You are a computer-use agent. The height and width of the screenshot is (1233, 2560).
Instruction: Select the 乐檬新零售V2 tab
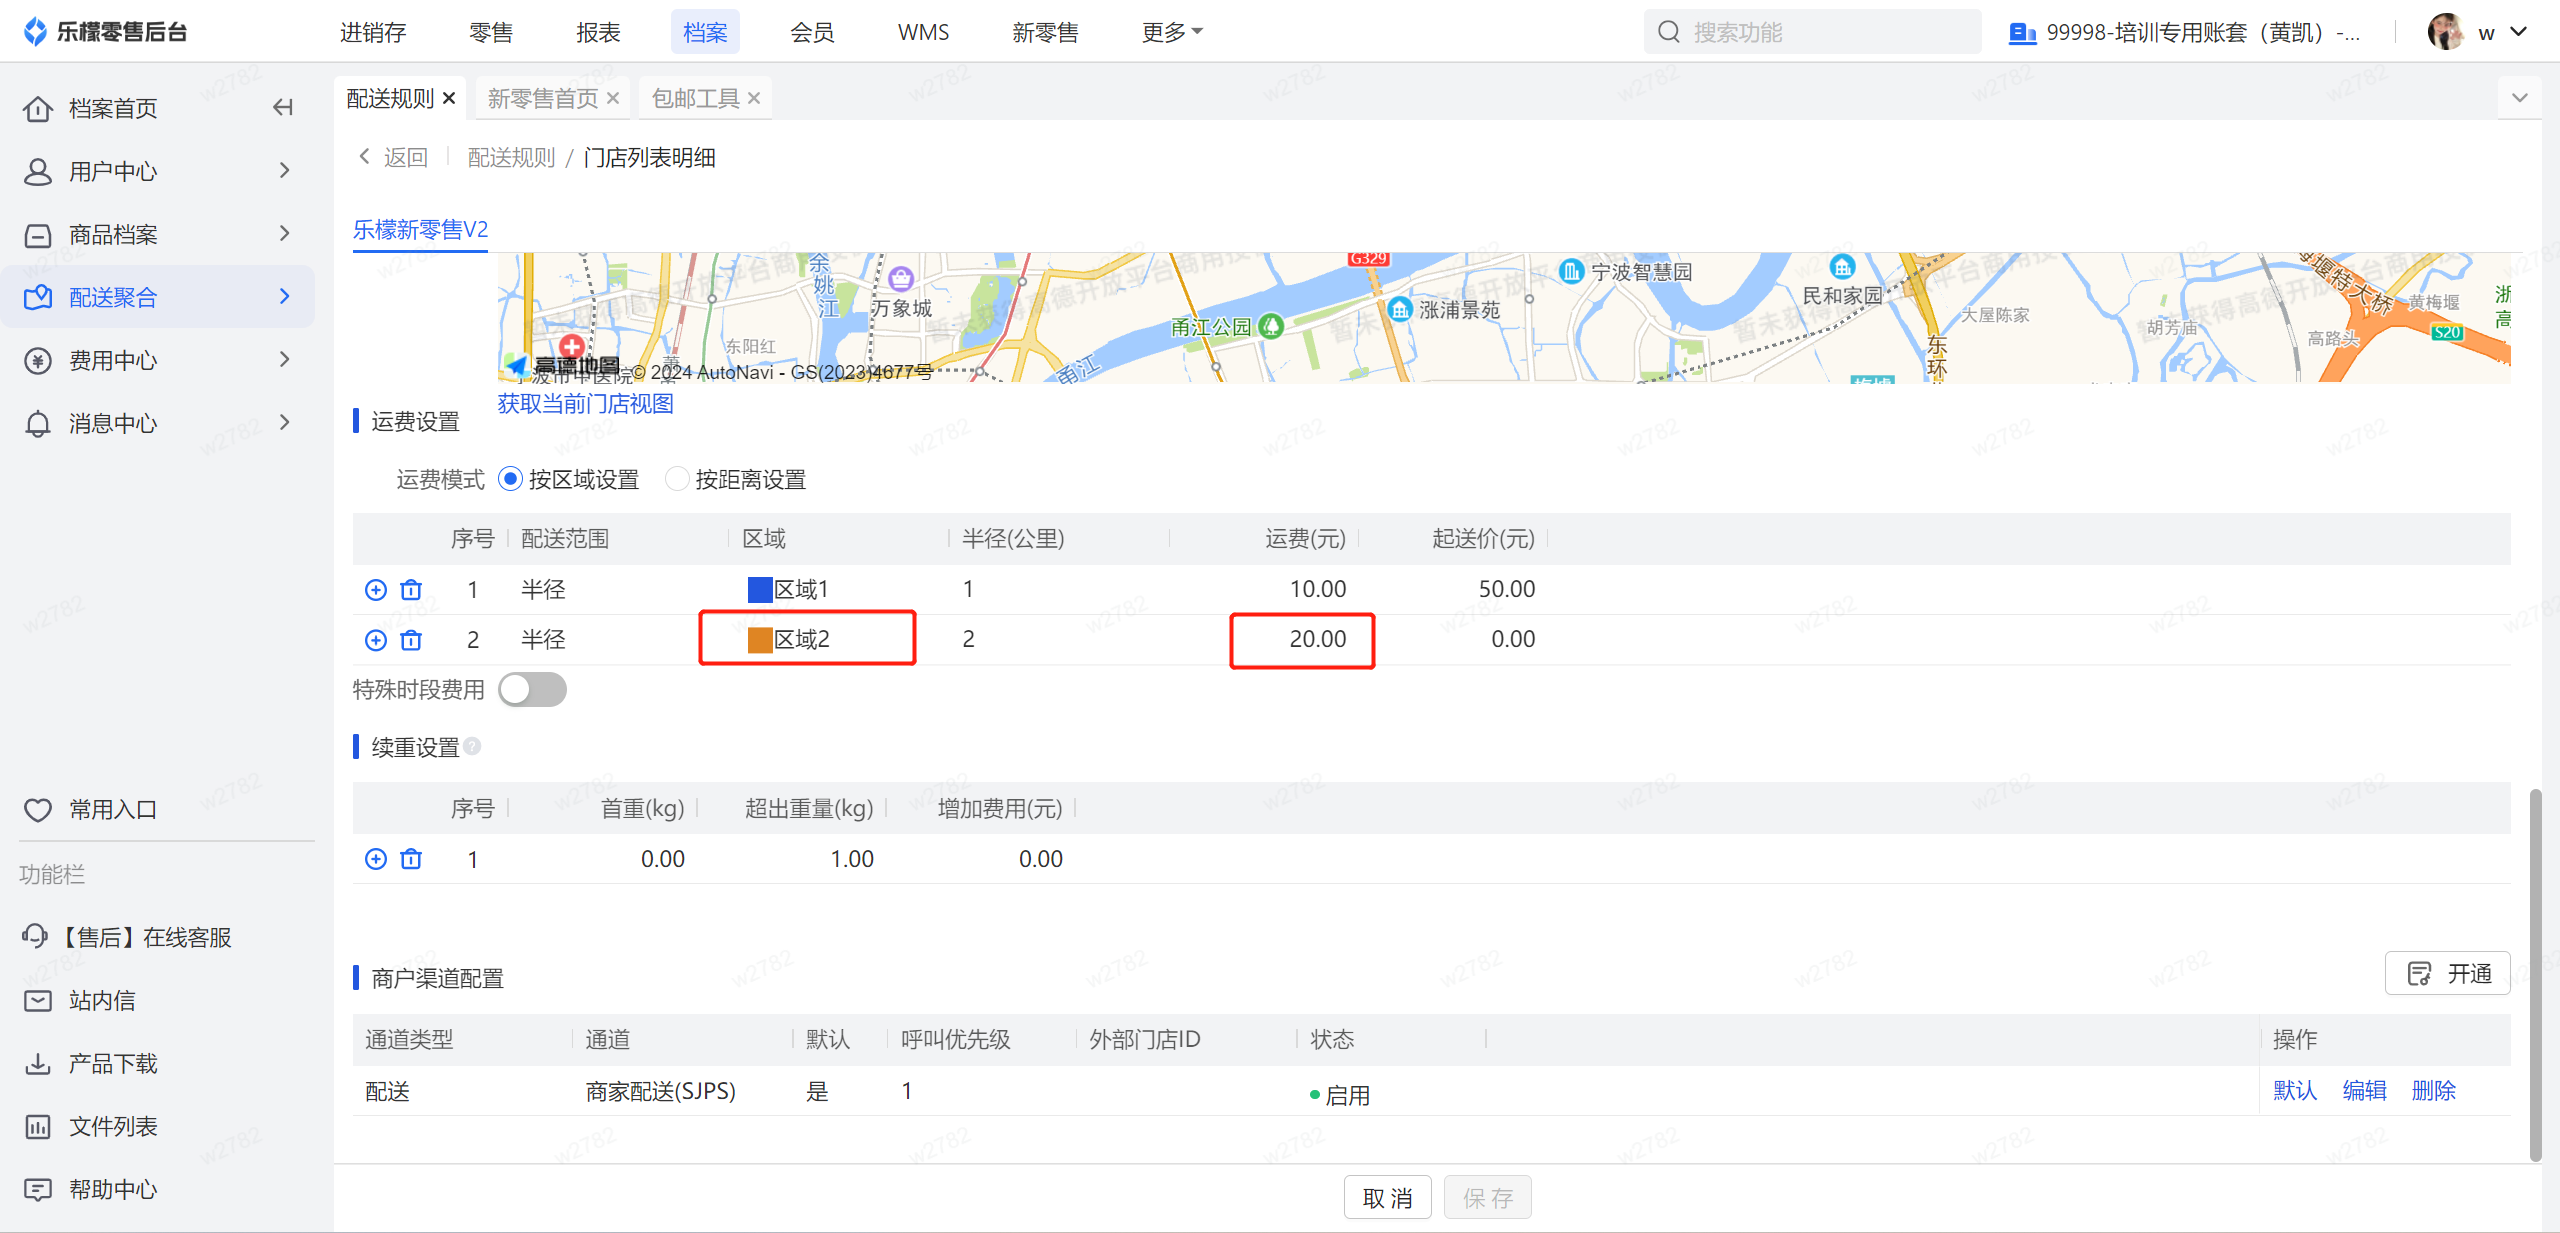tap(420, 230)
